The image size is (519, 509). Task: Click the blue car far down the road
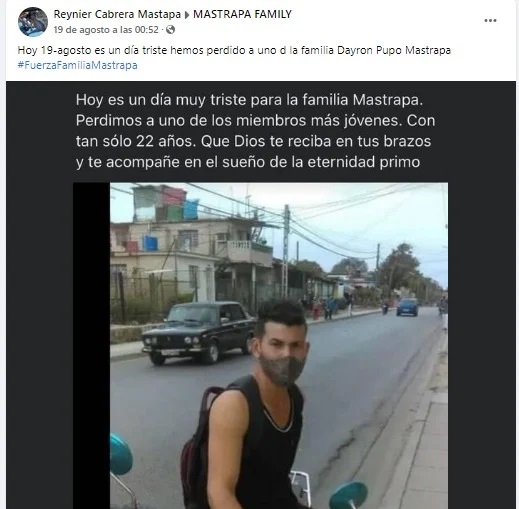tap(407, 307)
